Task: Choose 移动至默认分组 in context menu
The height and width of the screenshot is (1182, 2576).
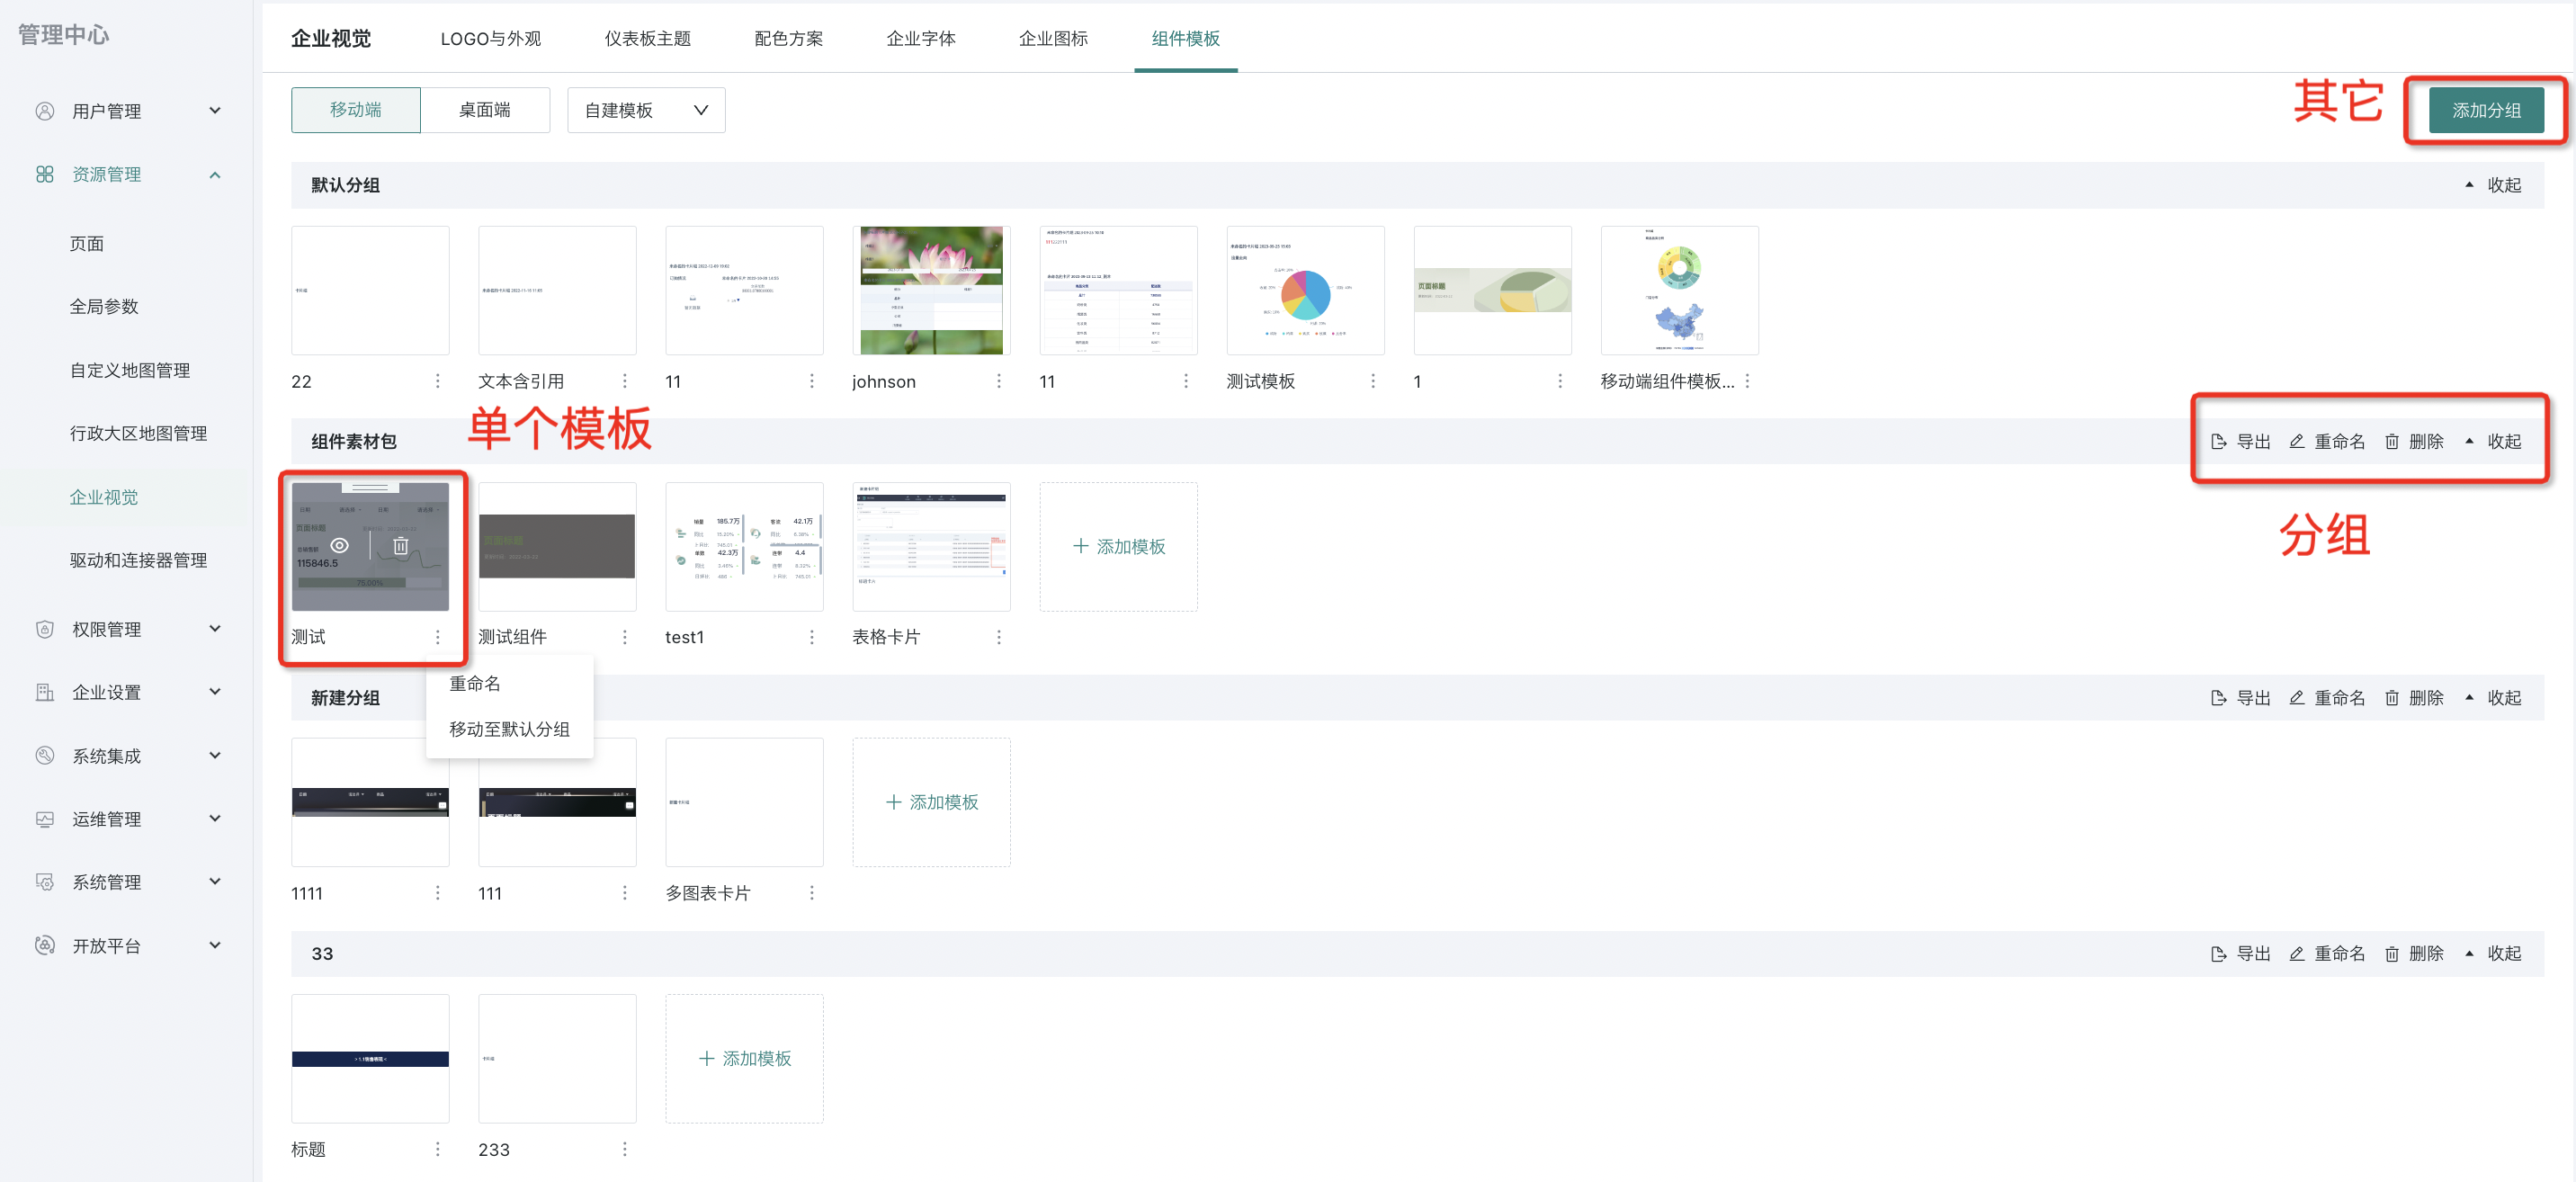Action: pos(510,729)
